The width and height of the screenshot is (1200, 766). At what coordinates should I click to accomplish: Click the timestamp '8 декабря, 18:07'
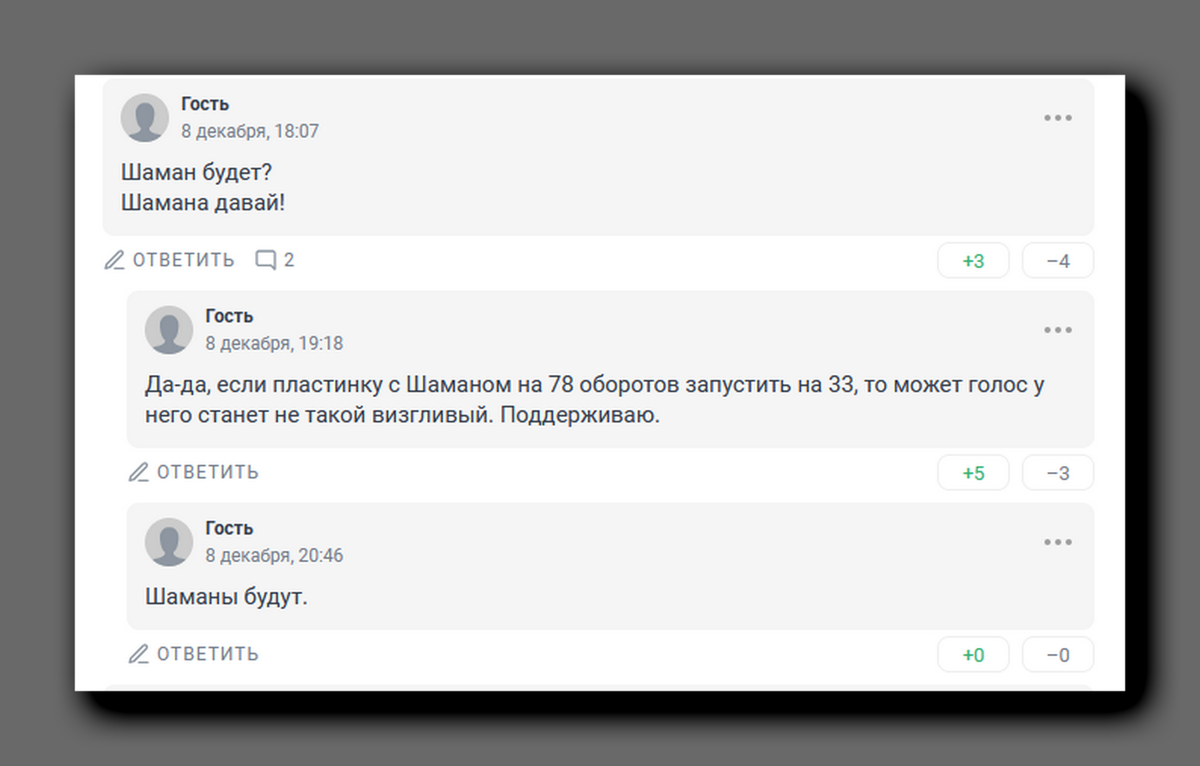pos(249,130)
